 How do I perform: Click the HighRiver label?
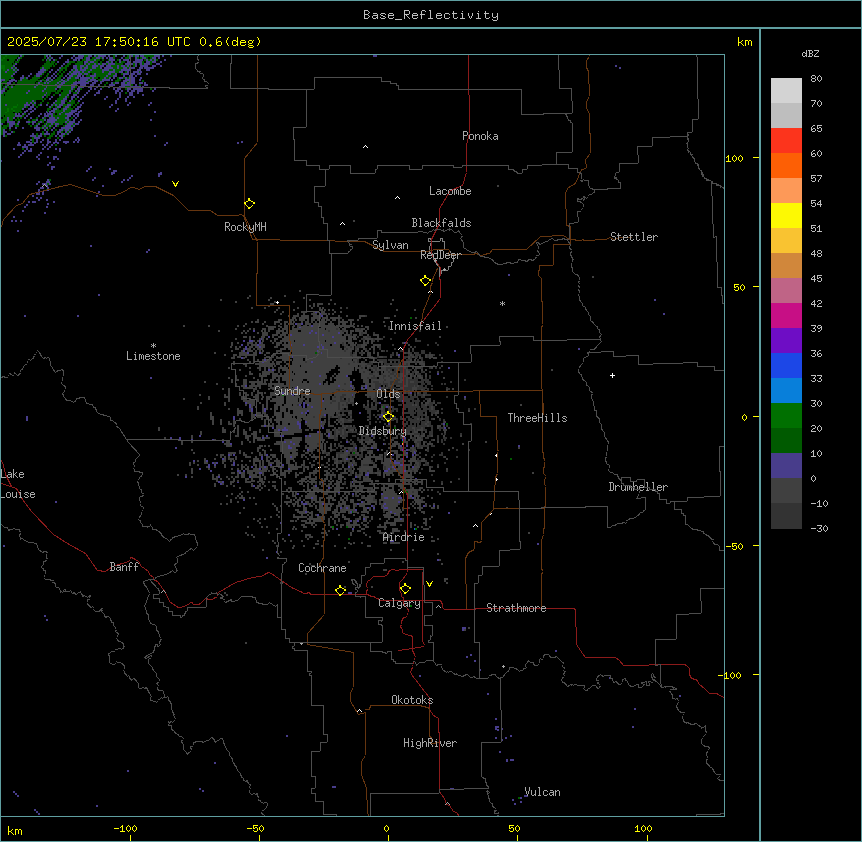pos(430,743)
